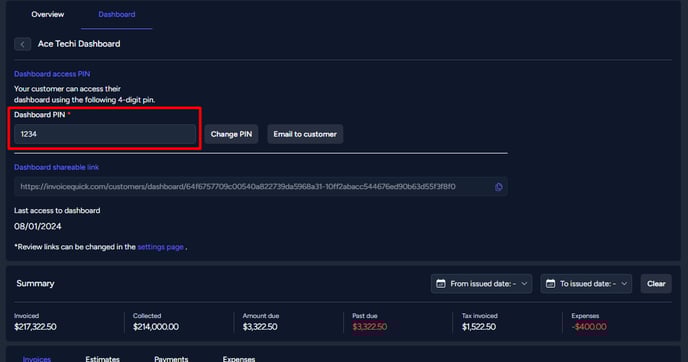Viewport: 688px width, 362px height.
Task: Click the Dashboard shareable link heading
Action: 56,167
